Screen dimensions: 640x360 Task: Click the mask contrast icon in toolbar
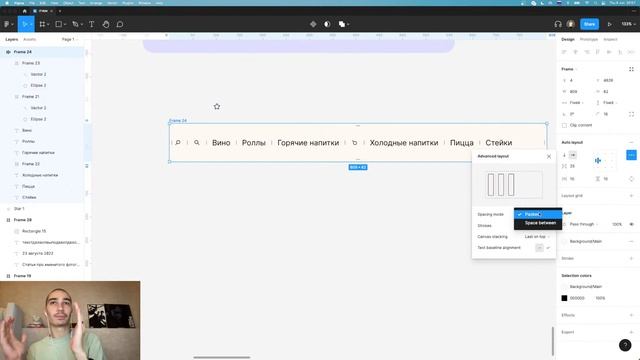pos(327,24)
